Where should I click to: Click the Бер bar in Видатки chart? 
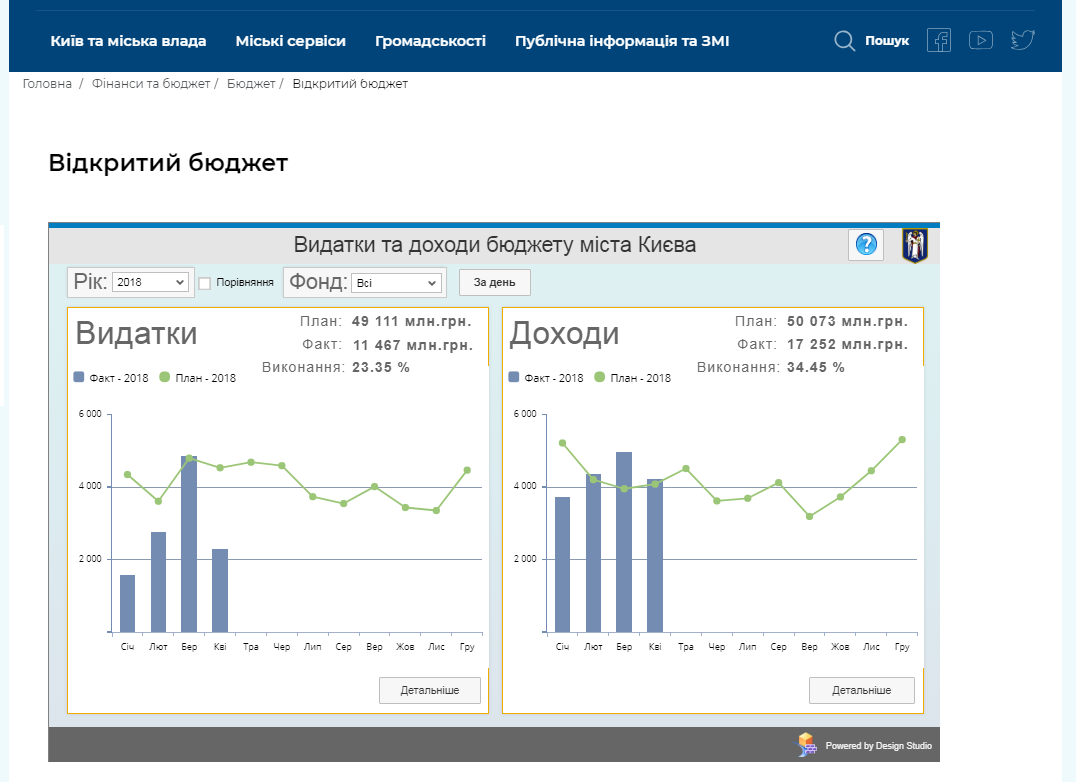189,545
